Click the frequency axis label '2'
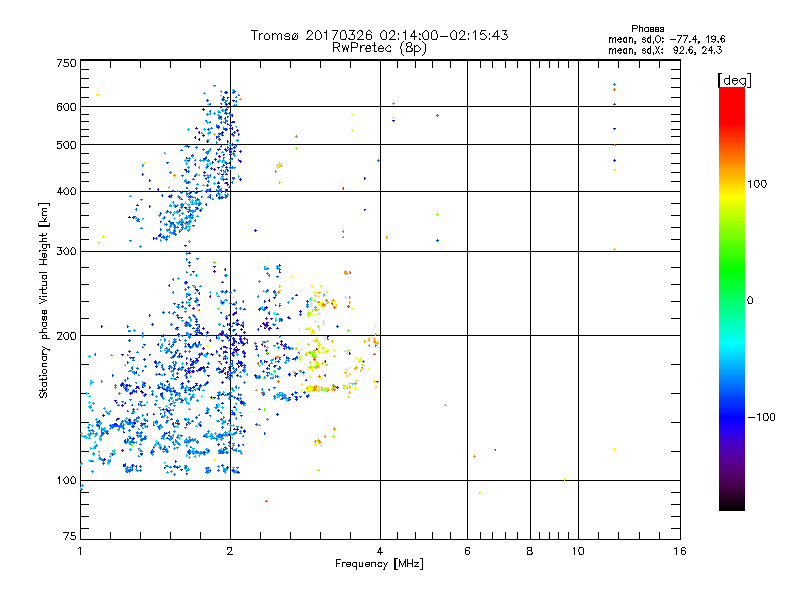Image resolution: width=800 pixels, height=600 pixels. pyautogui.click(x=230, y=551)
